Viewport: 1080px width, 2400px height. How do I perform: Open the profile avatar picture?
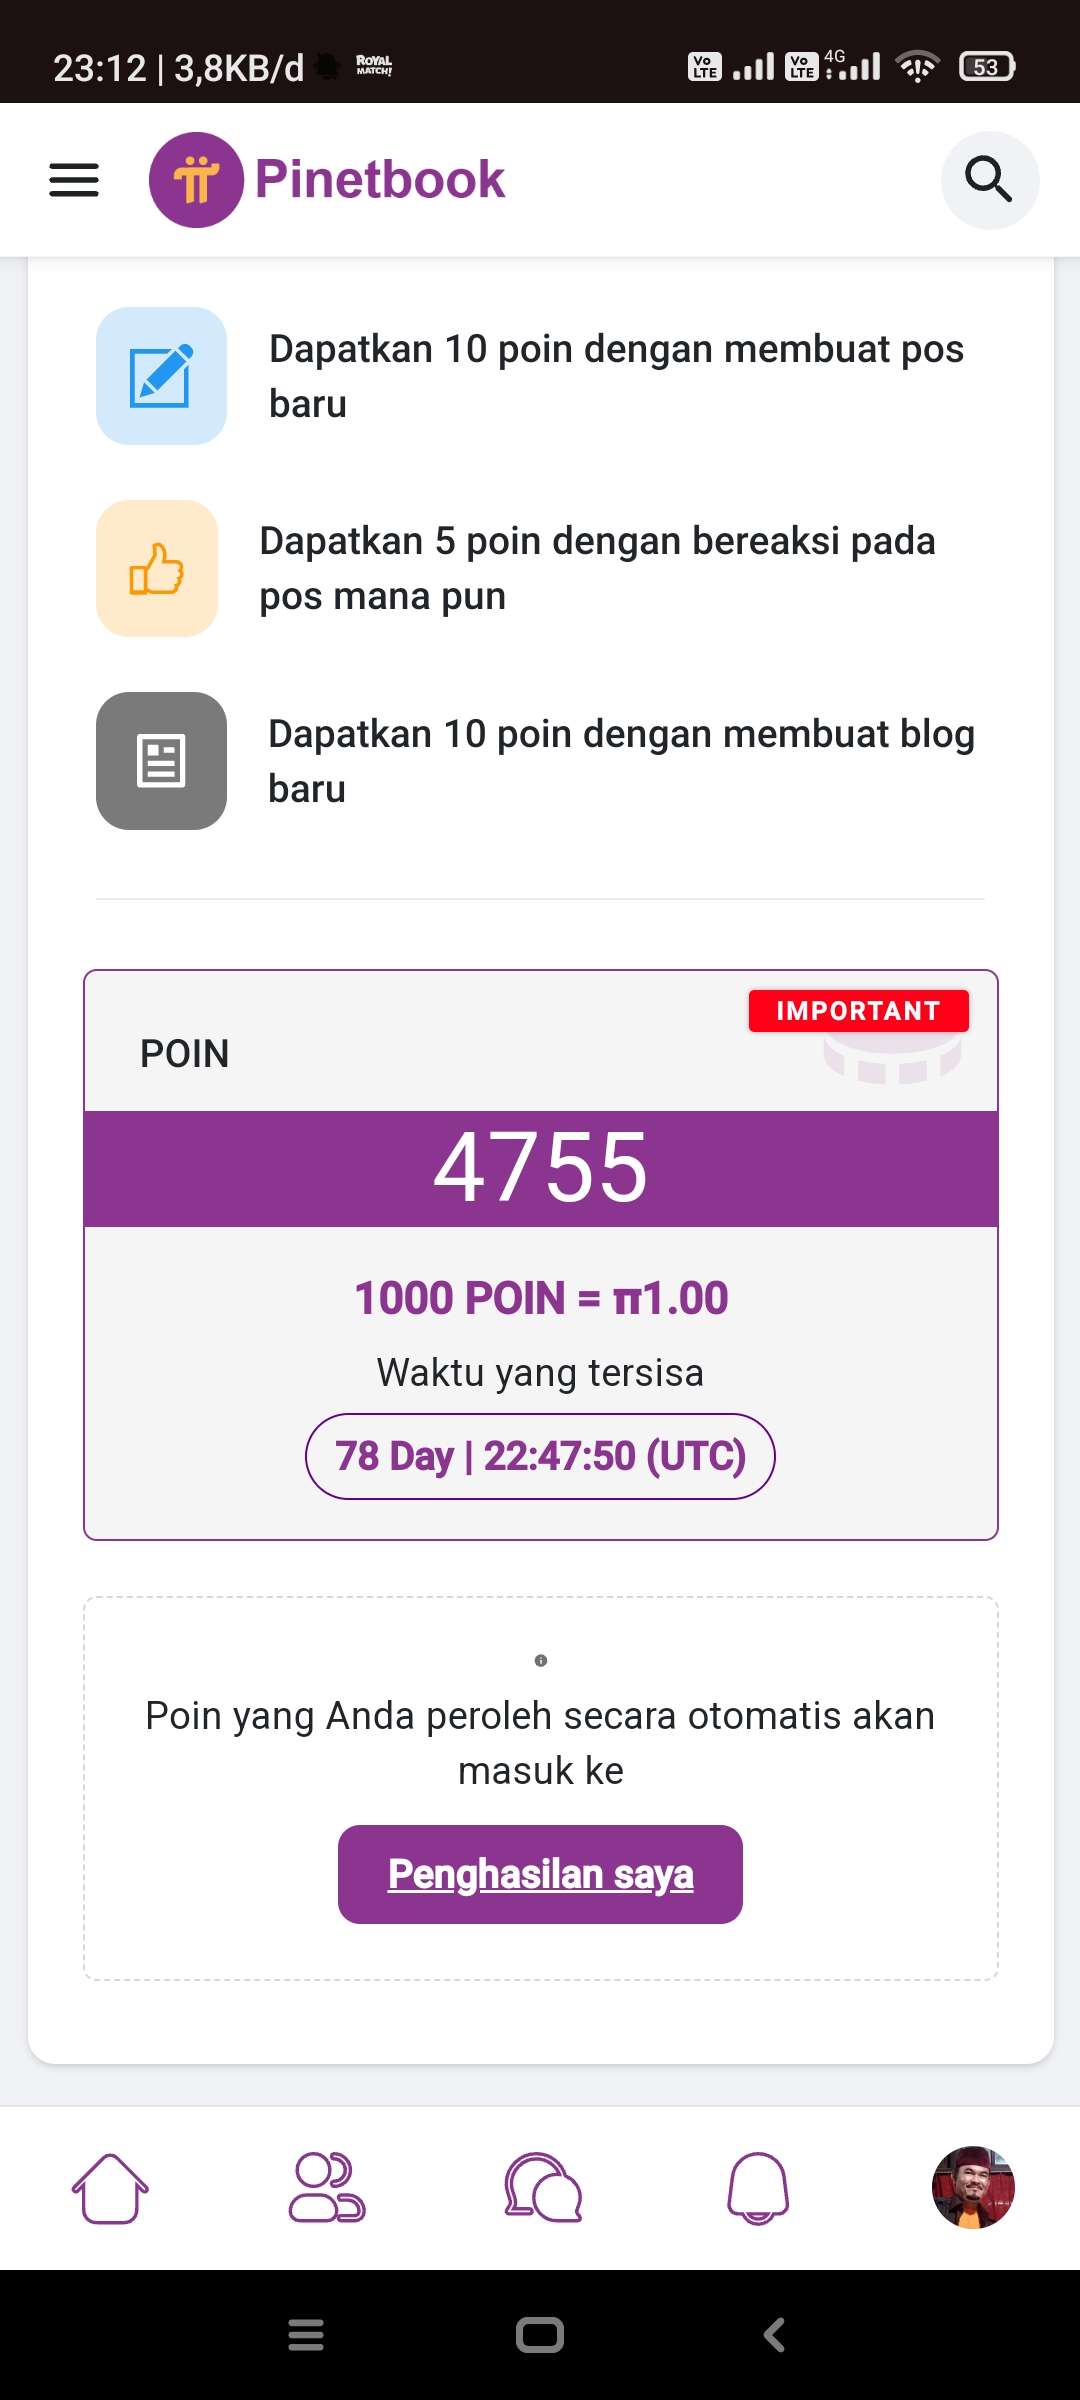(973, 2187)
